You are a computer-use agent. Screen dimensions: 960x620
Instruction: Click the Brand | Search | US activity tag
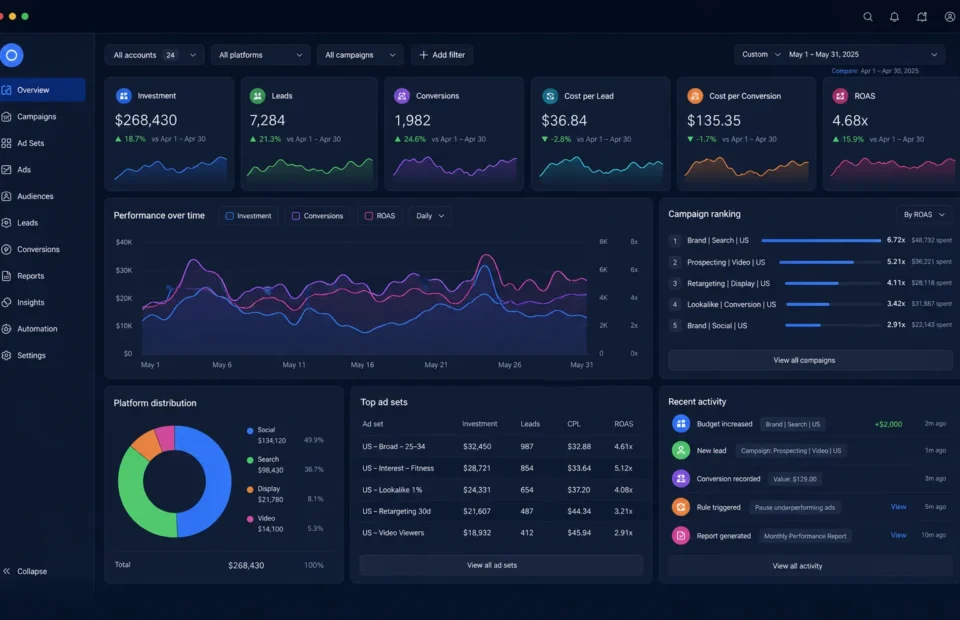point(792,424)
